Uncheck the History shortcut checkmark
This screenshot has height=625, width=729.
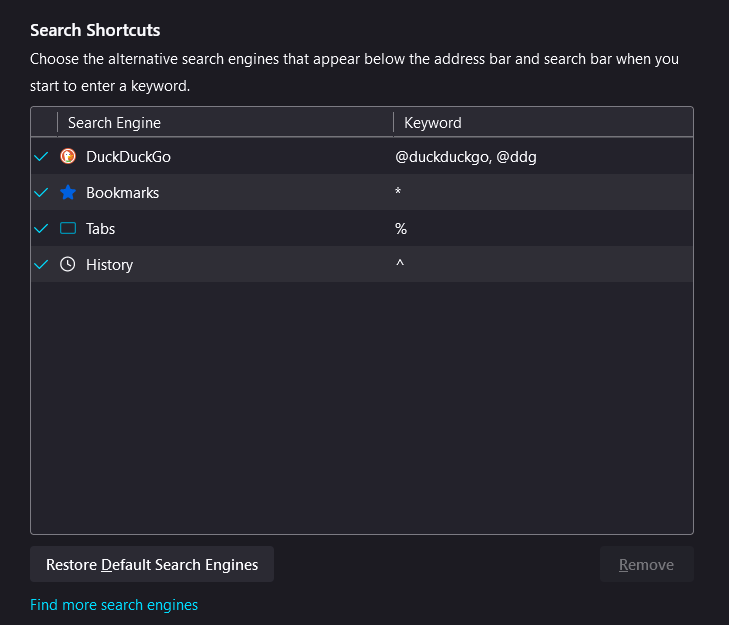click(x=41, y=264)
